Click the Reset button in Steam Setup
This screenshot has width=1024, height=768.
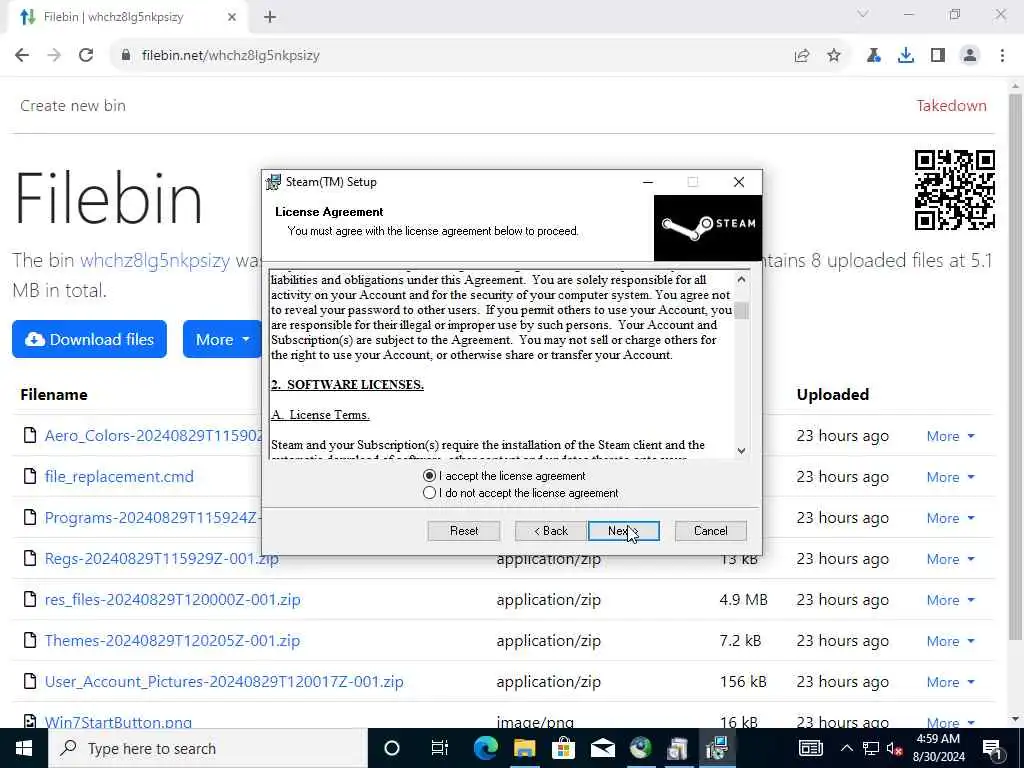(x=464, y=531)
